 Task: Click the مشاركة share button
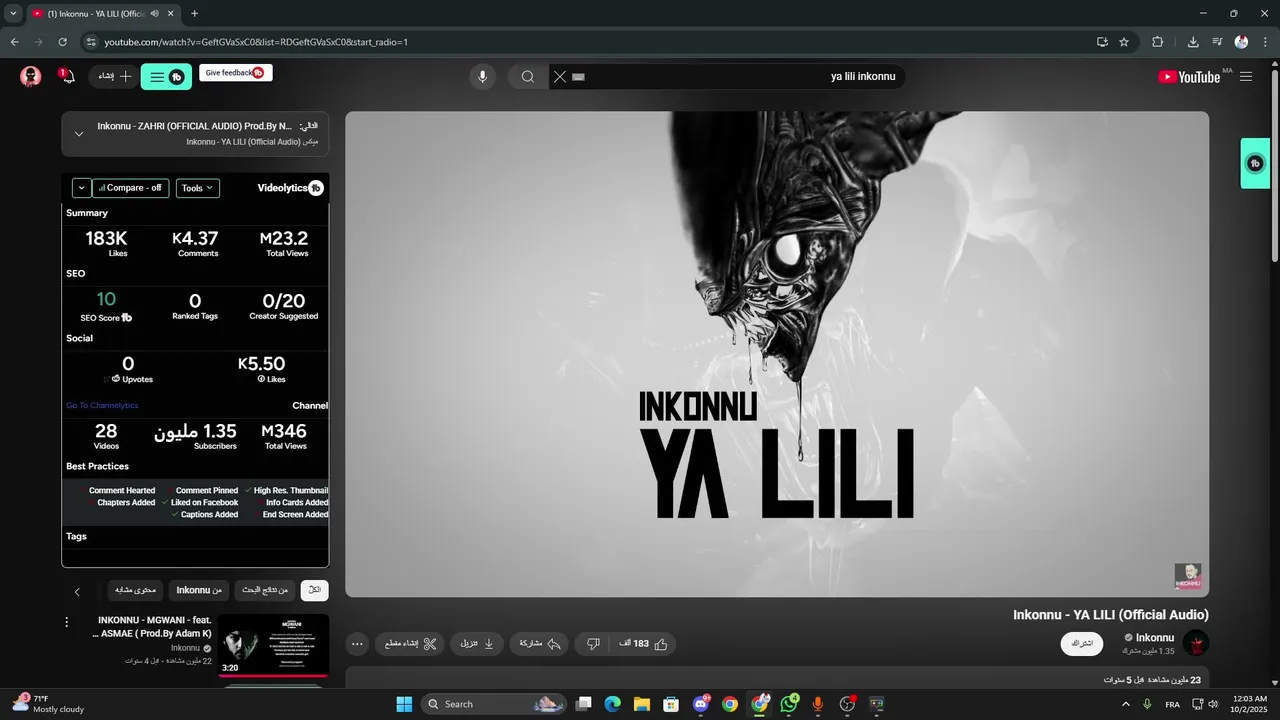tap(539, 644)
